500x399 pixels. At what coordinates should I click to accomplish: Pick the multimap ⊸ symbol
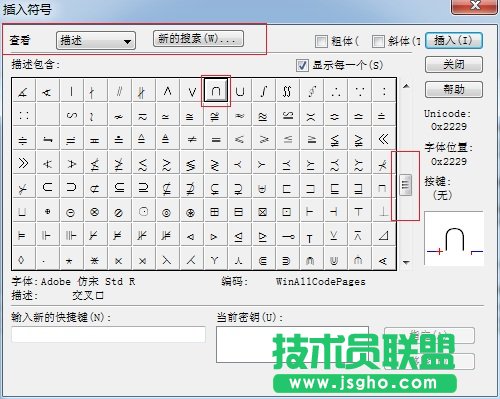click(x=288, y=235)
